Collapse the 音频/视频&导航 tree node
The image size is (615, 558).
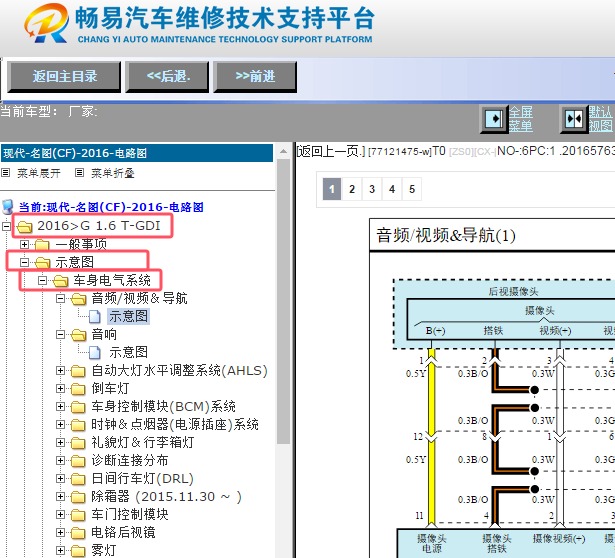pos(60,298)
